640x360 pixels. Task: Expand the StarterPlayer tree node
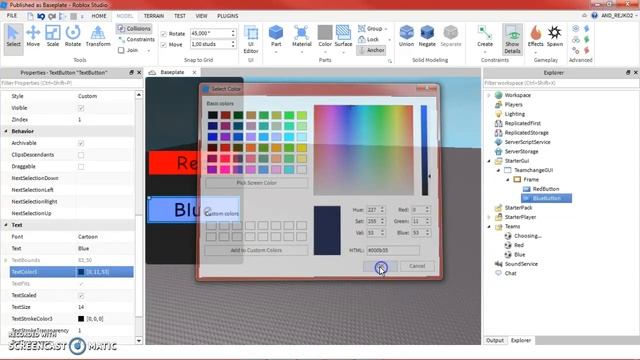click(489, 217)
